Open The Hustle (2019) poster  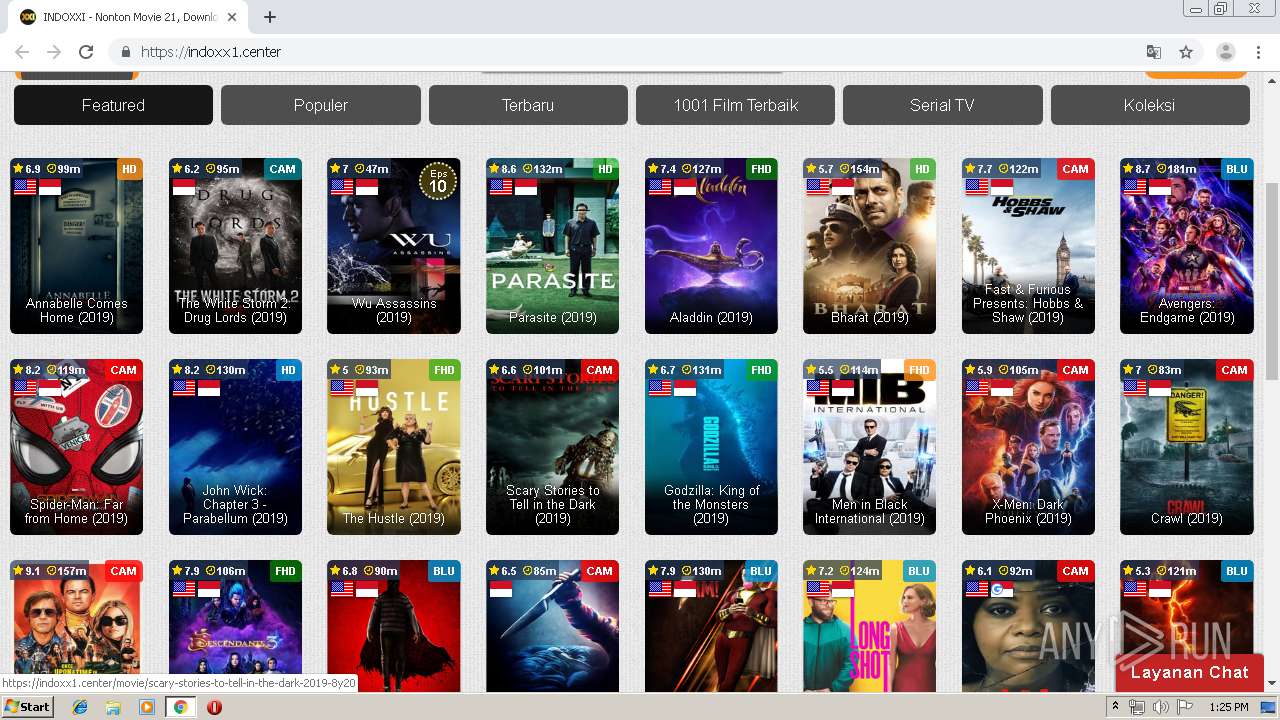(394, 447)
